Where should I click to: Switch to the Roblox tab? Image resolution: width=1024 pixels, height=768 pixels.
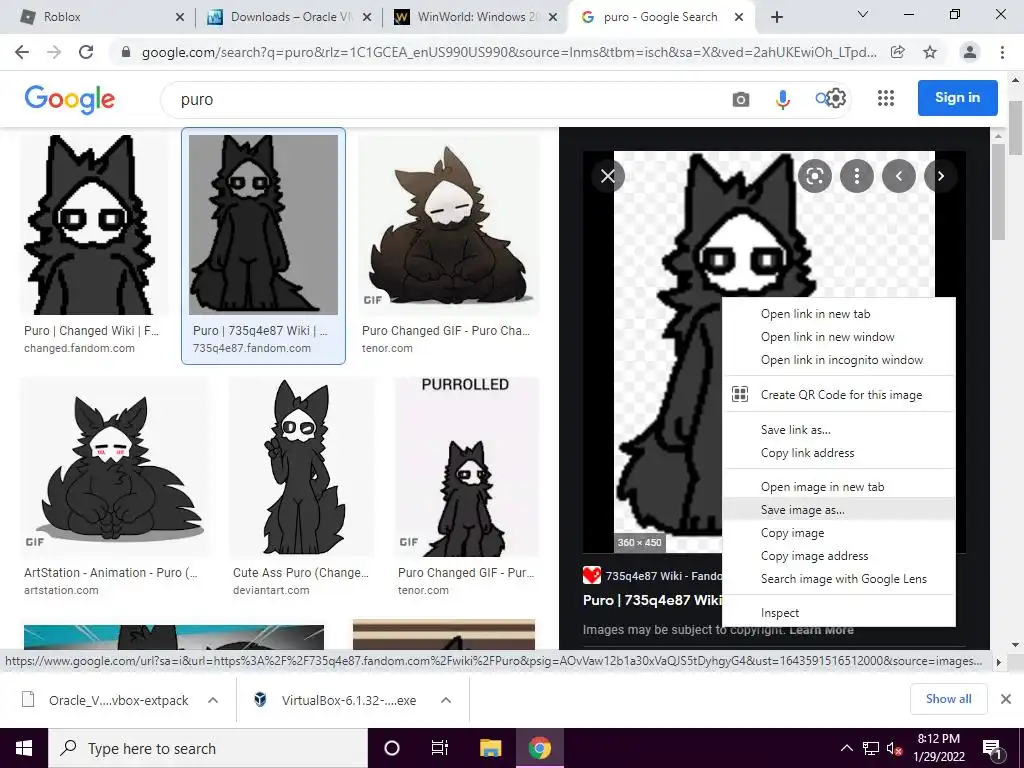click(x=103, y=17)
